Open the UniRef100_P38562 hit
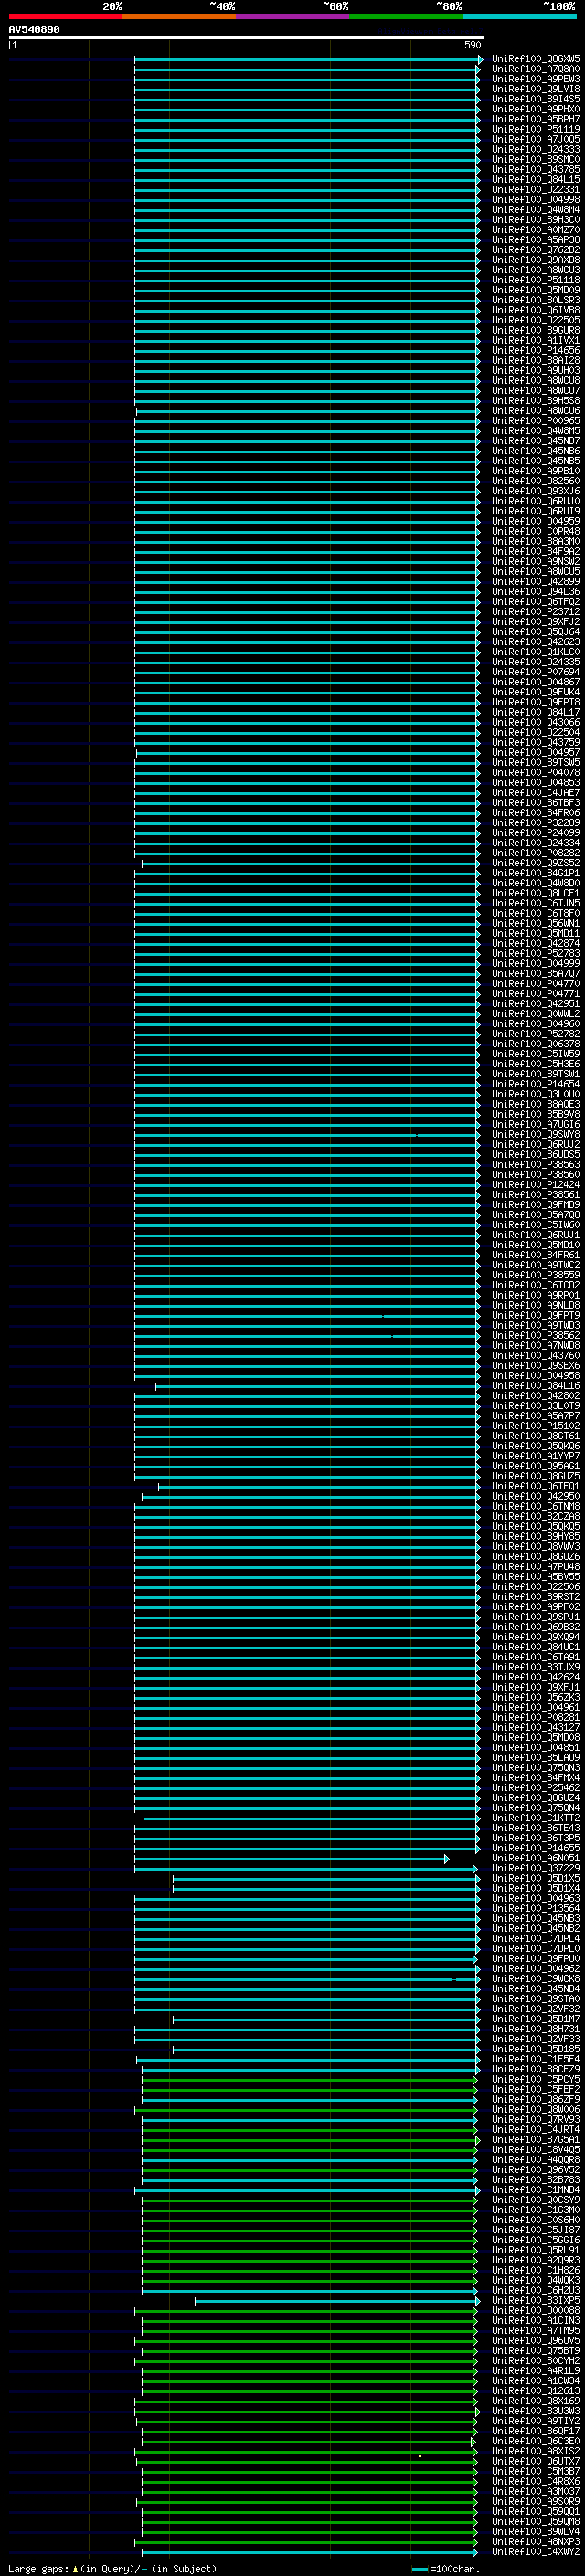Image resolution: width=585 pixels, height=2576 pixels. [x=535, y=1336]
